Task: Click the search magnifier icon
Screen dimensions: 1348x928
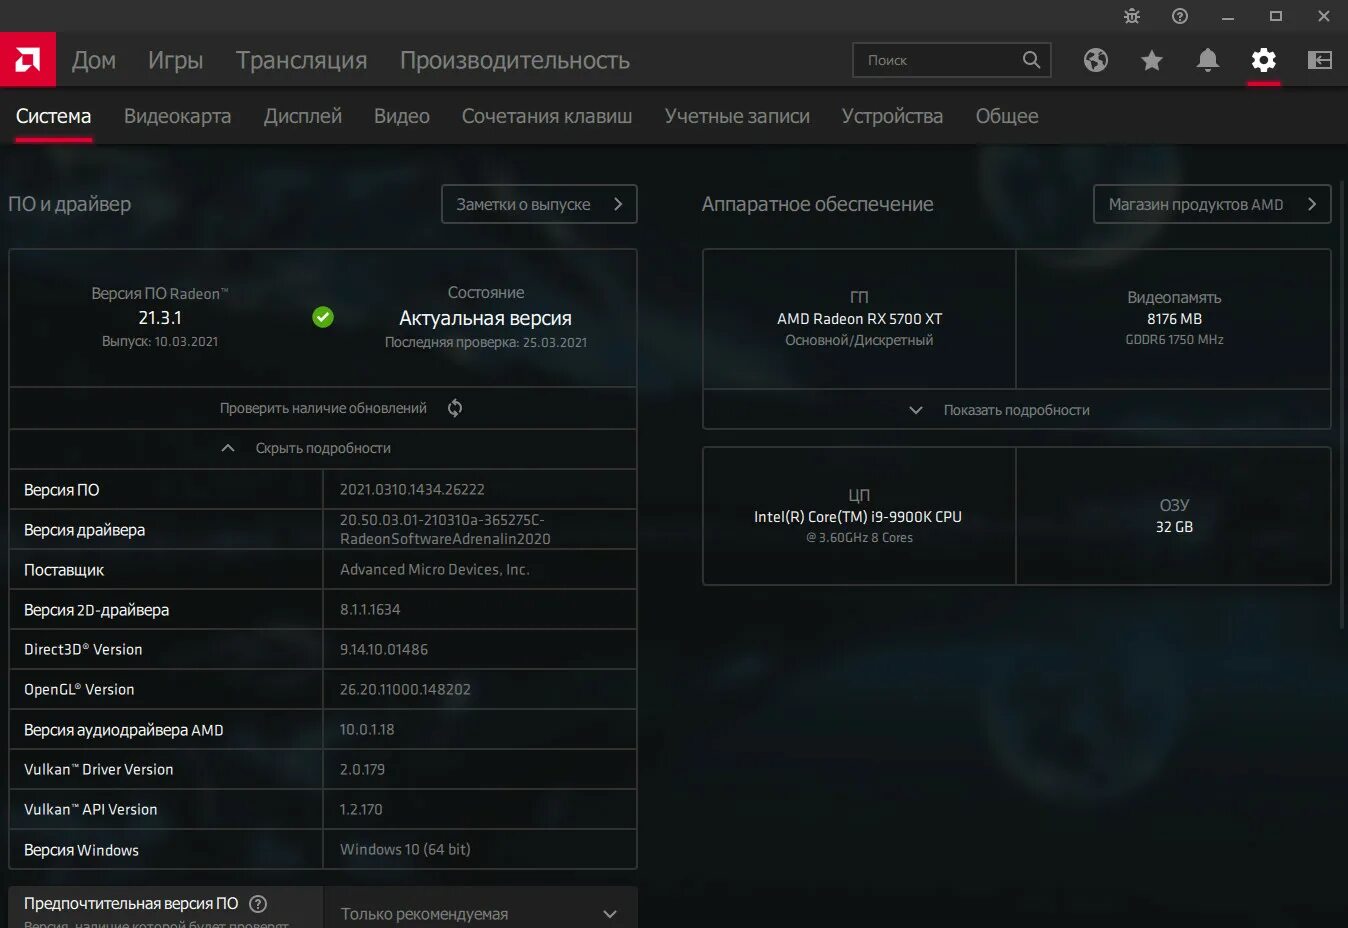Action: coord(1031,60)
